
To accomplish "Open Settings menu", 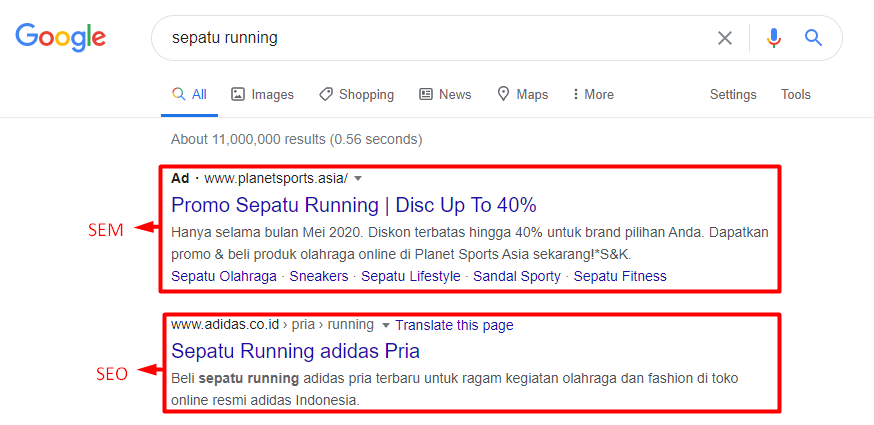I will pos(733,95).
